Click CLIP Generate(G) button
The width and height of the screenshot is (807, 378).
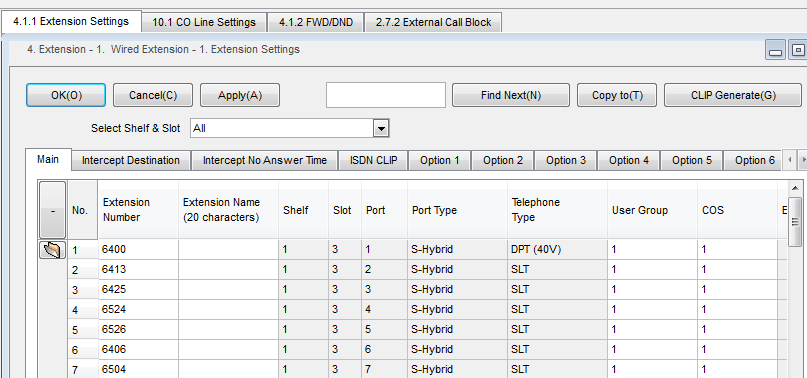[733, 95]
